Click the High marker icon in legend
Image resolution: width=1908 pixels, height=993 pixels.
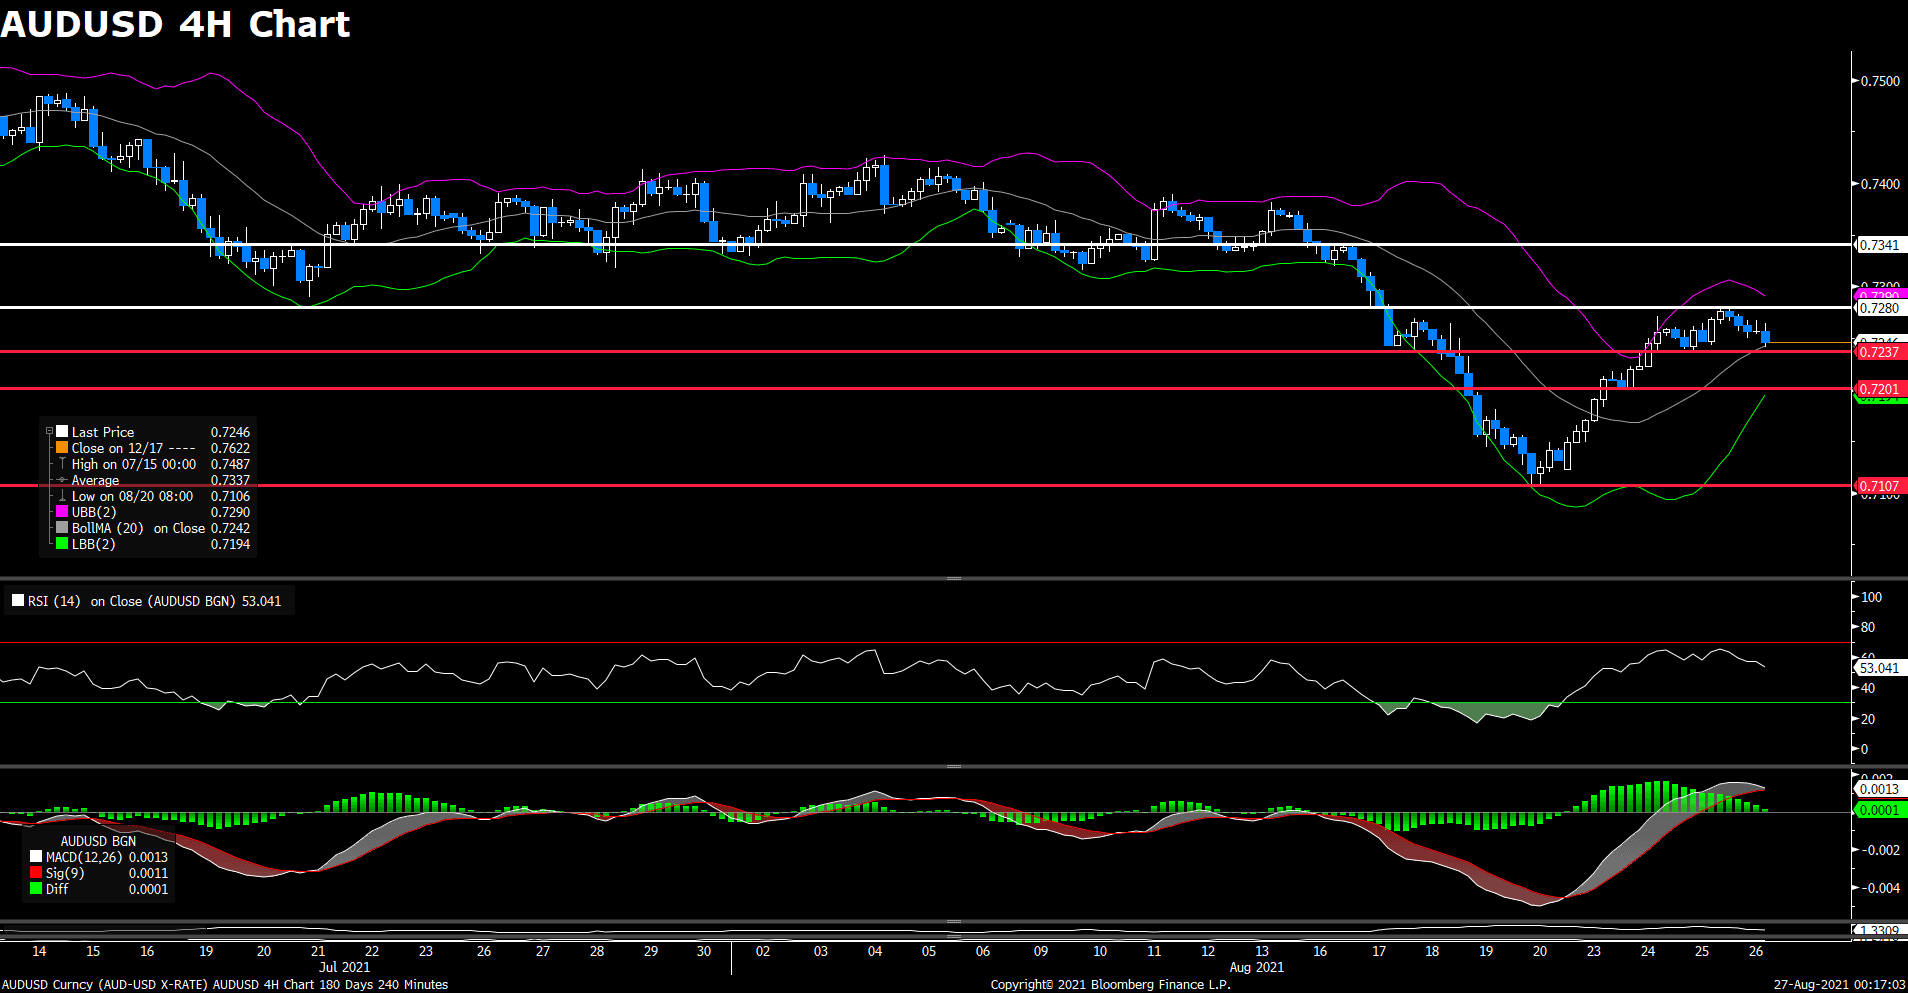click(x=62, y=464)
